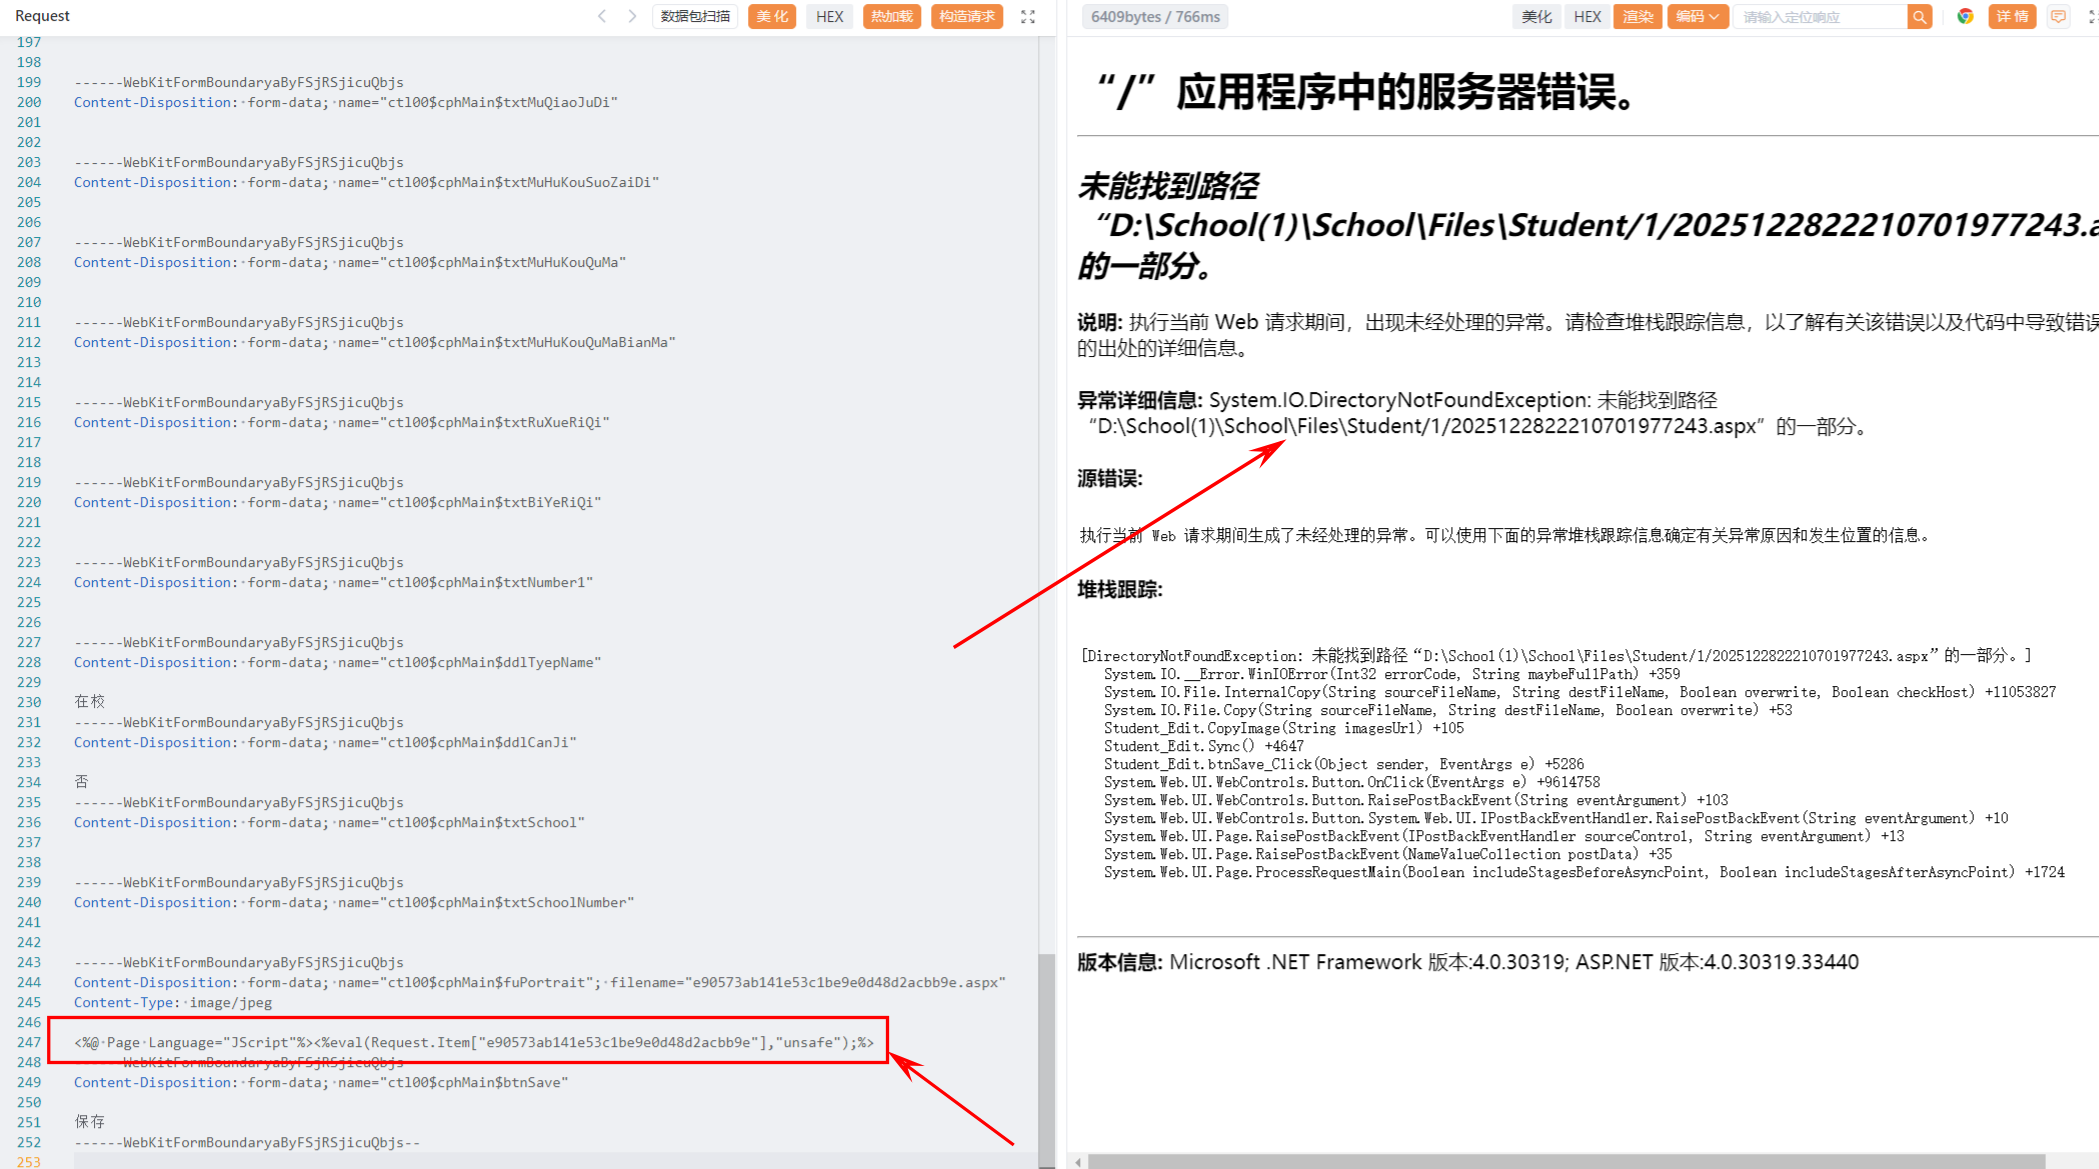
Task: Open the response in Chrome browser icon
Action: [1965, 17]
